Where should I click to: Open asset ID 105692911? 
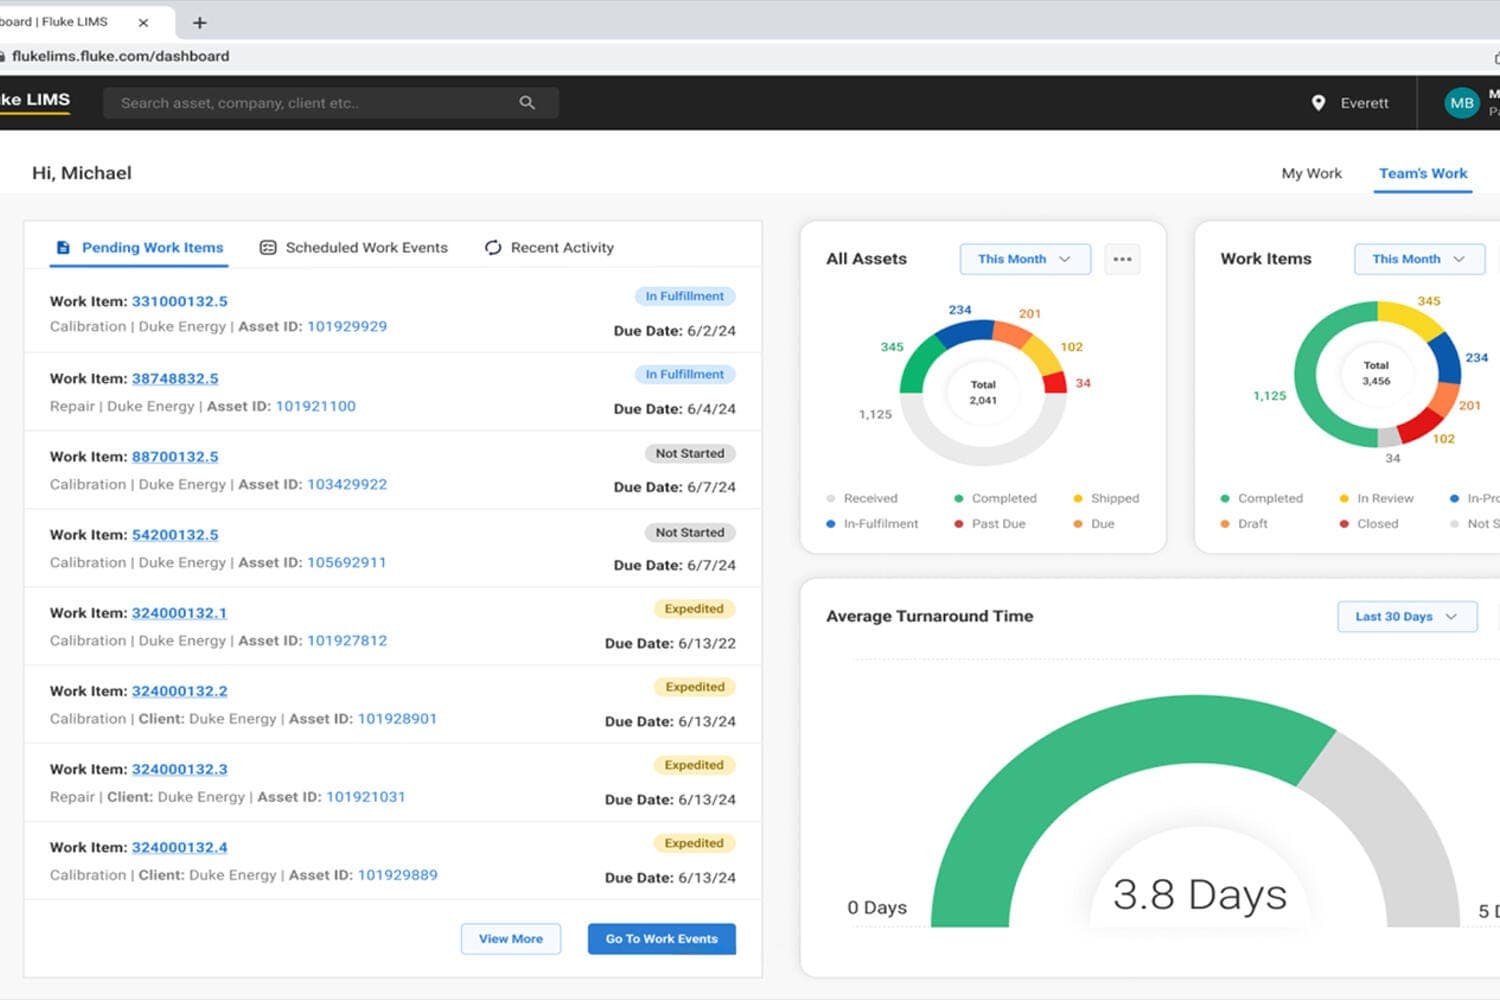pyautogui.click(x=347, y=562)
